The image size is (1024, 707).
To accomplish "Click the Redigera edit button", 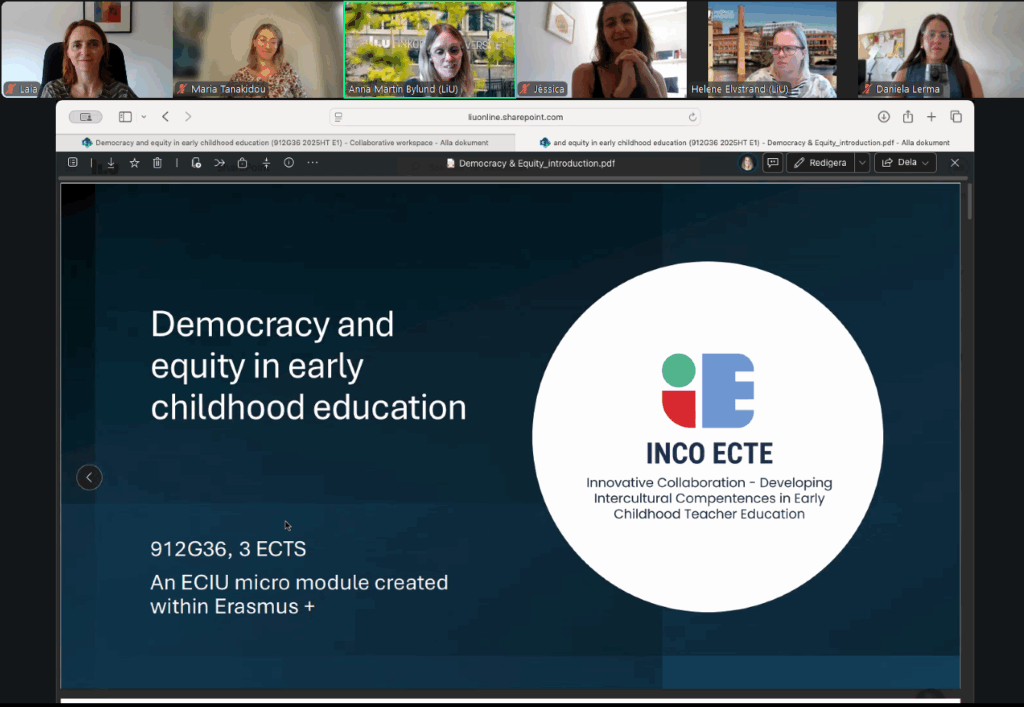I will click(x=820, y=163).
